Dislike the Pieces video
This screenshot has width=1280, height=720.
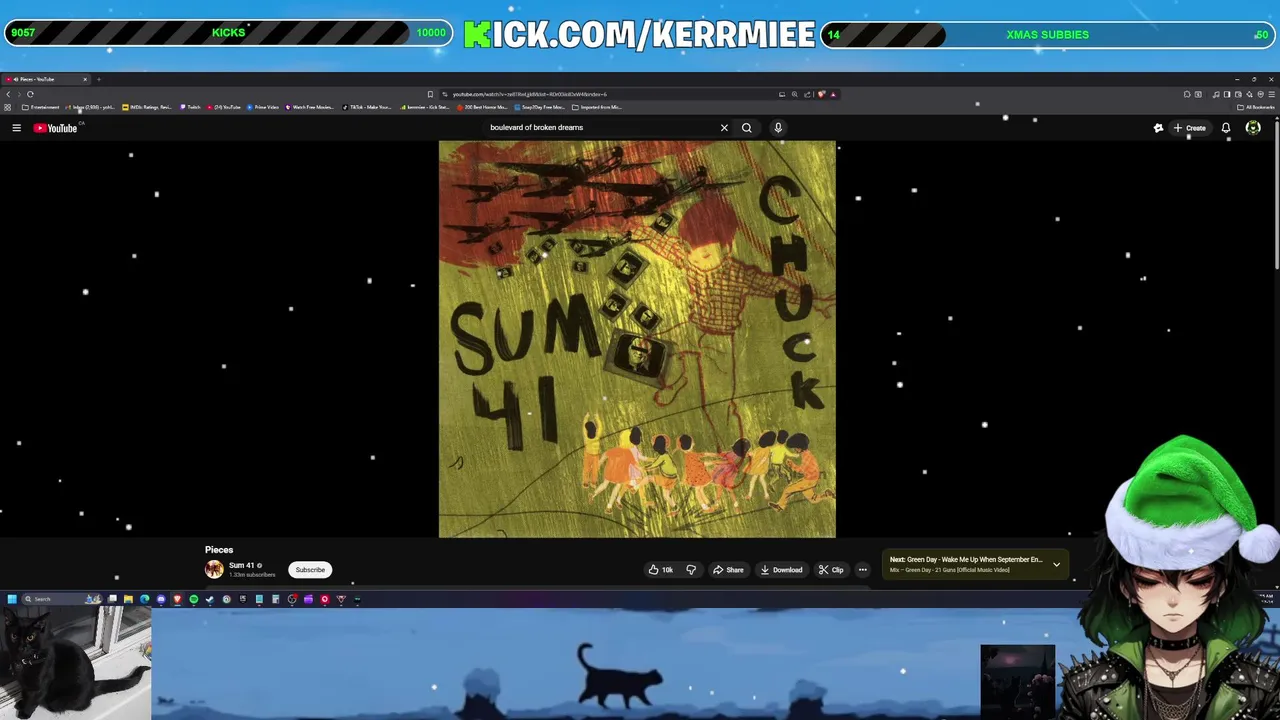click(x=690, y=570)
